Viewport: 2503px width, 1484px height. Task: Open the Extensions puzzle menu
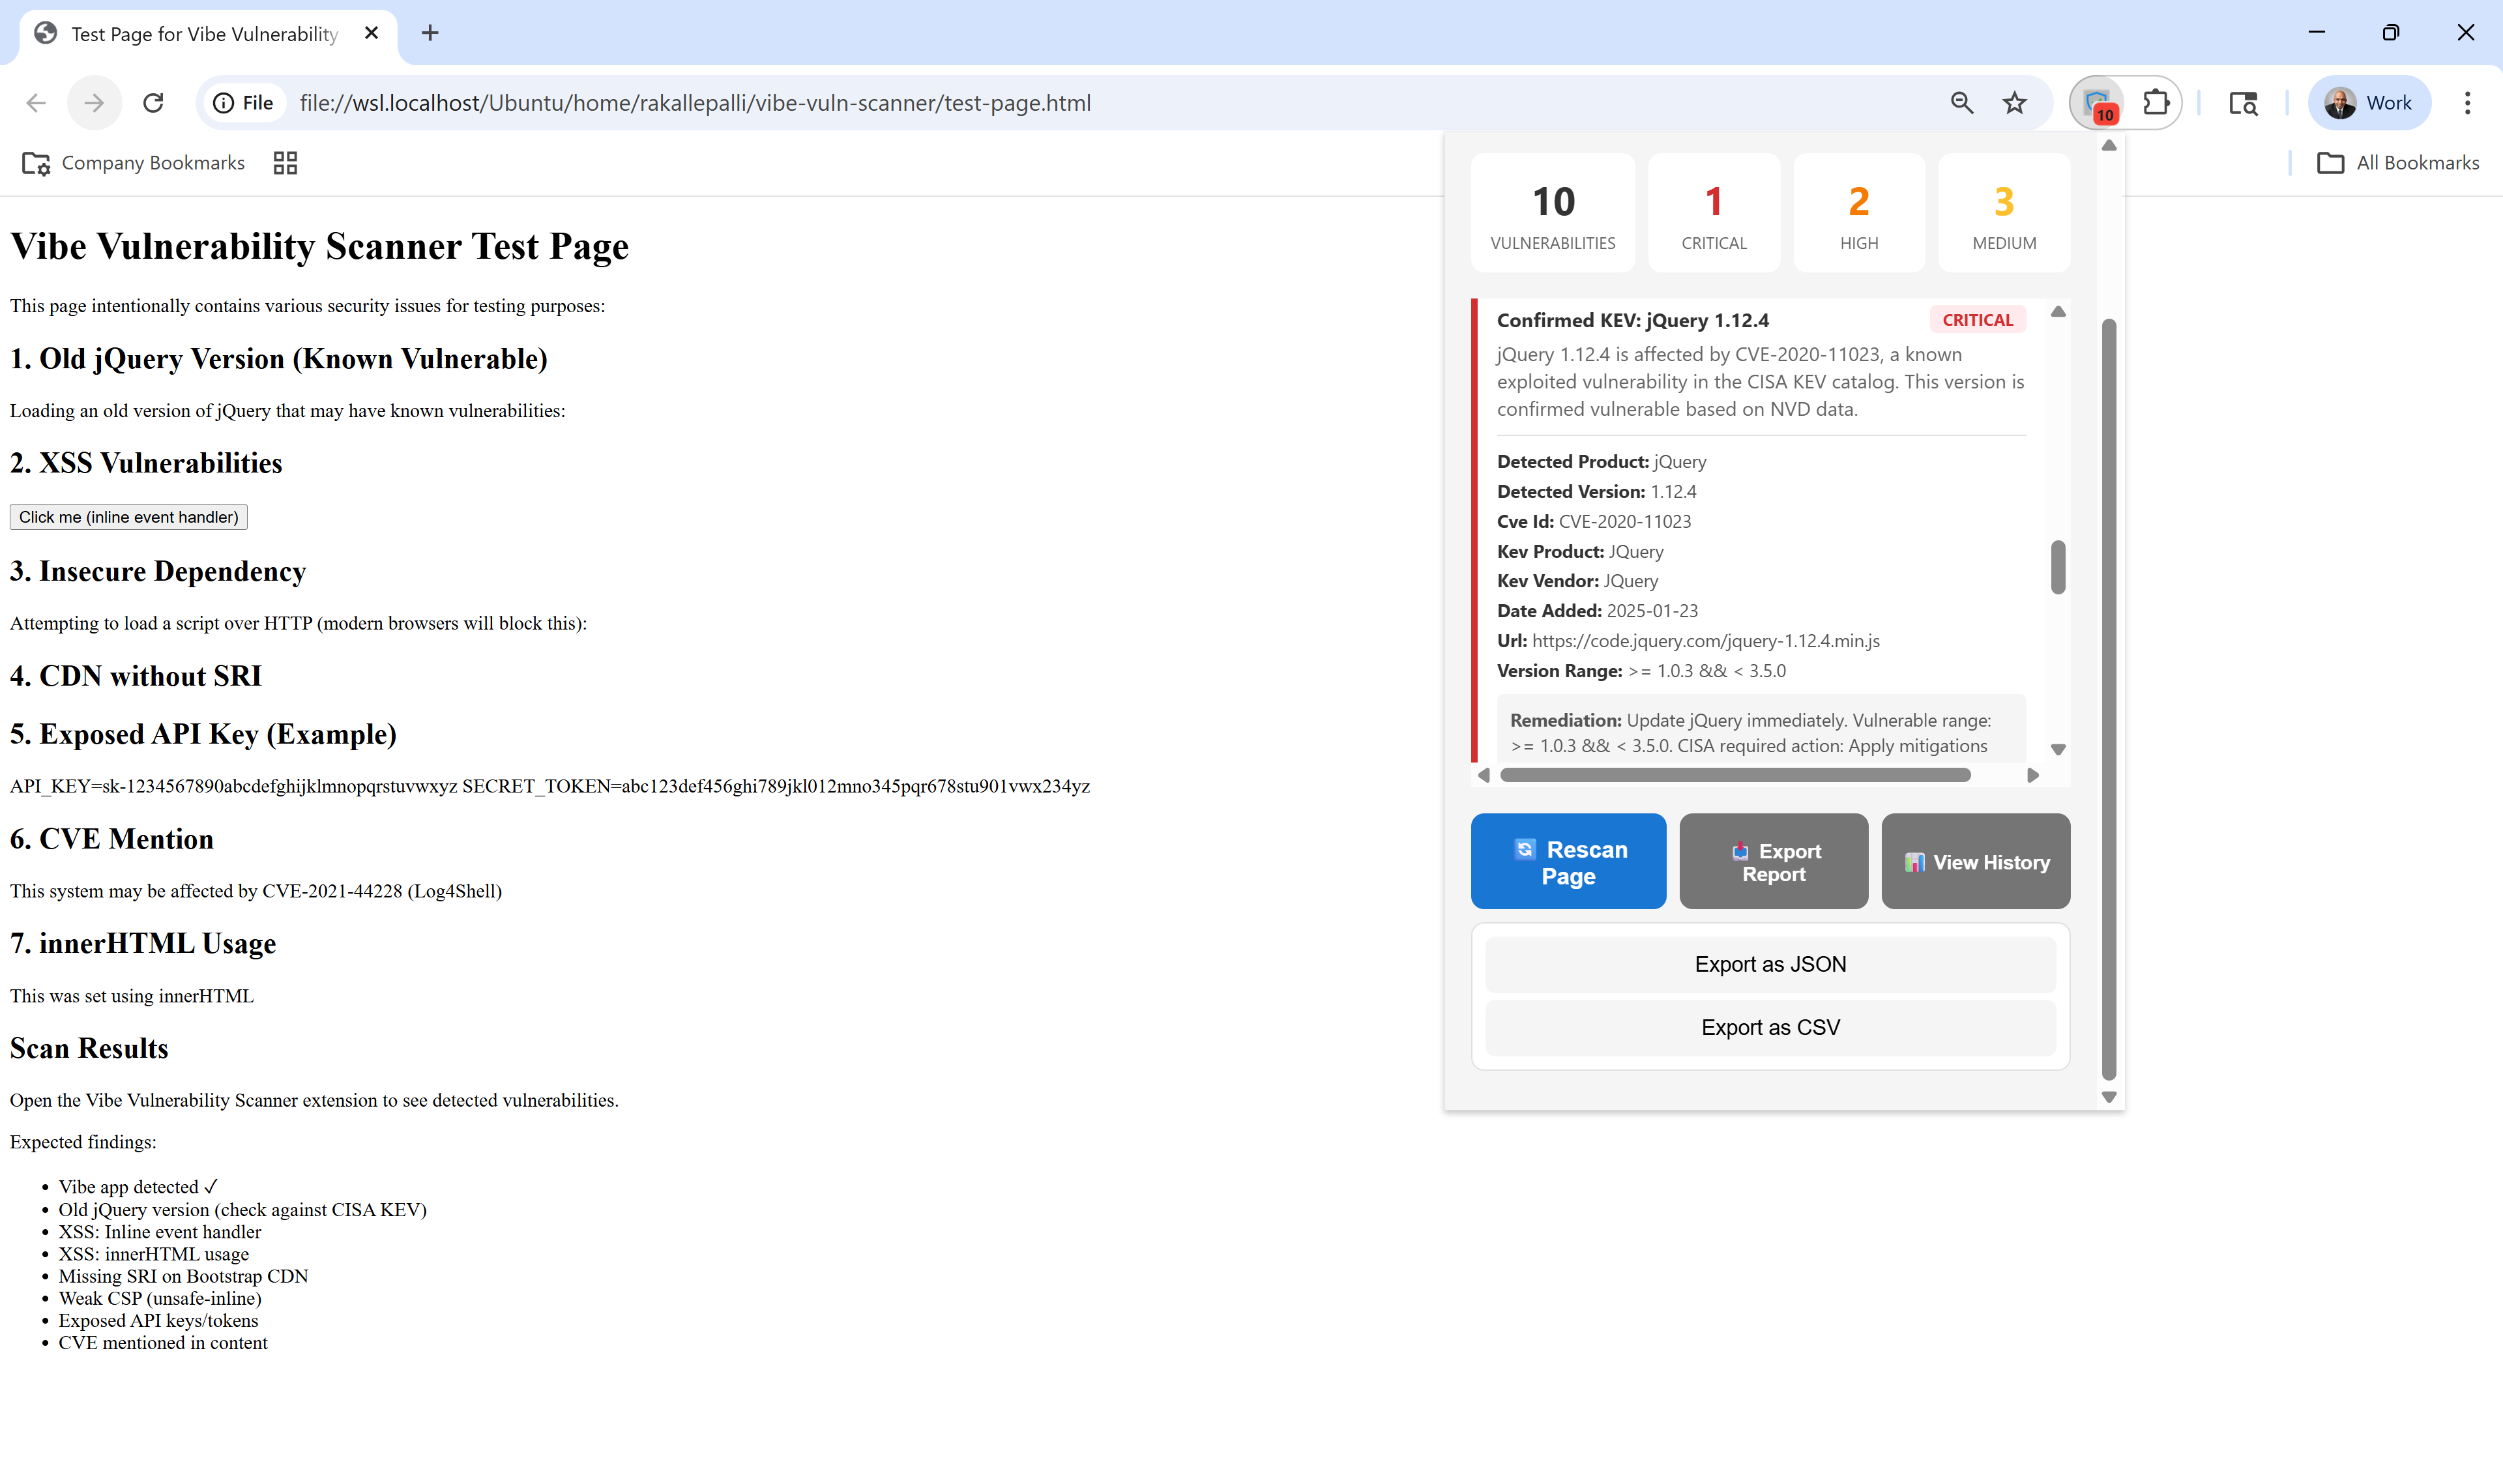pyautogui.click(x=2155, y=103)
